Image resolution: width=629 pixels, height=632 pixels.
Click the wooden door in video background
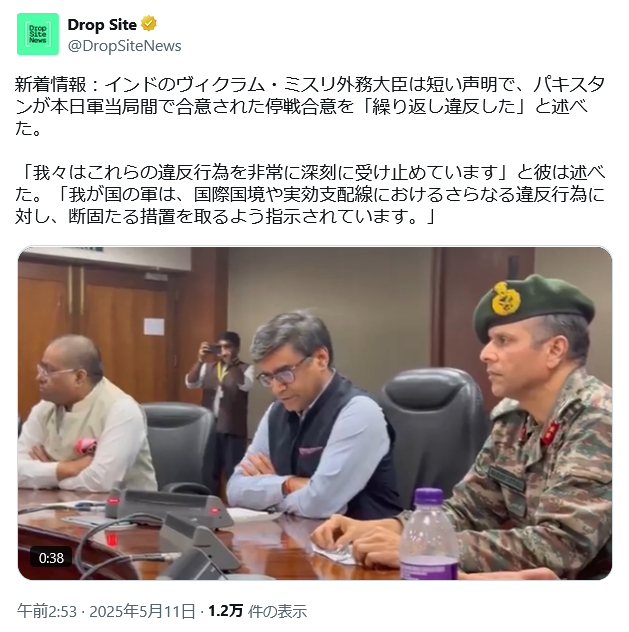95,339
